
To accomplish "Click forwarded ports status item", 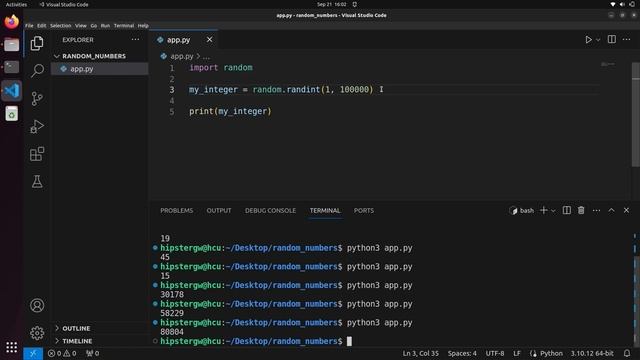I will click(x=93, y=353).
